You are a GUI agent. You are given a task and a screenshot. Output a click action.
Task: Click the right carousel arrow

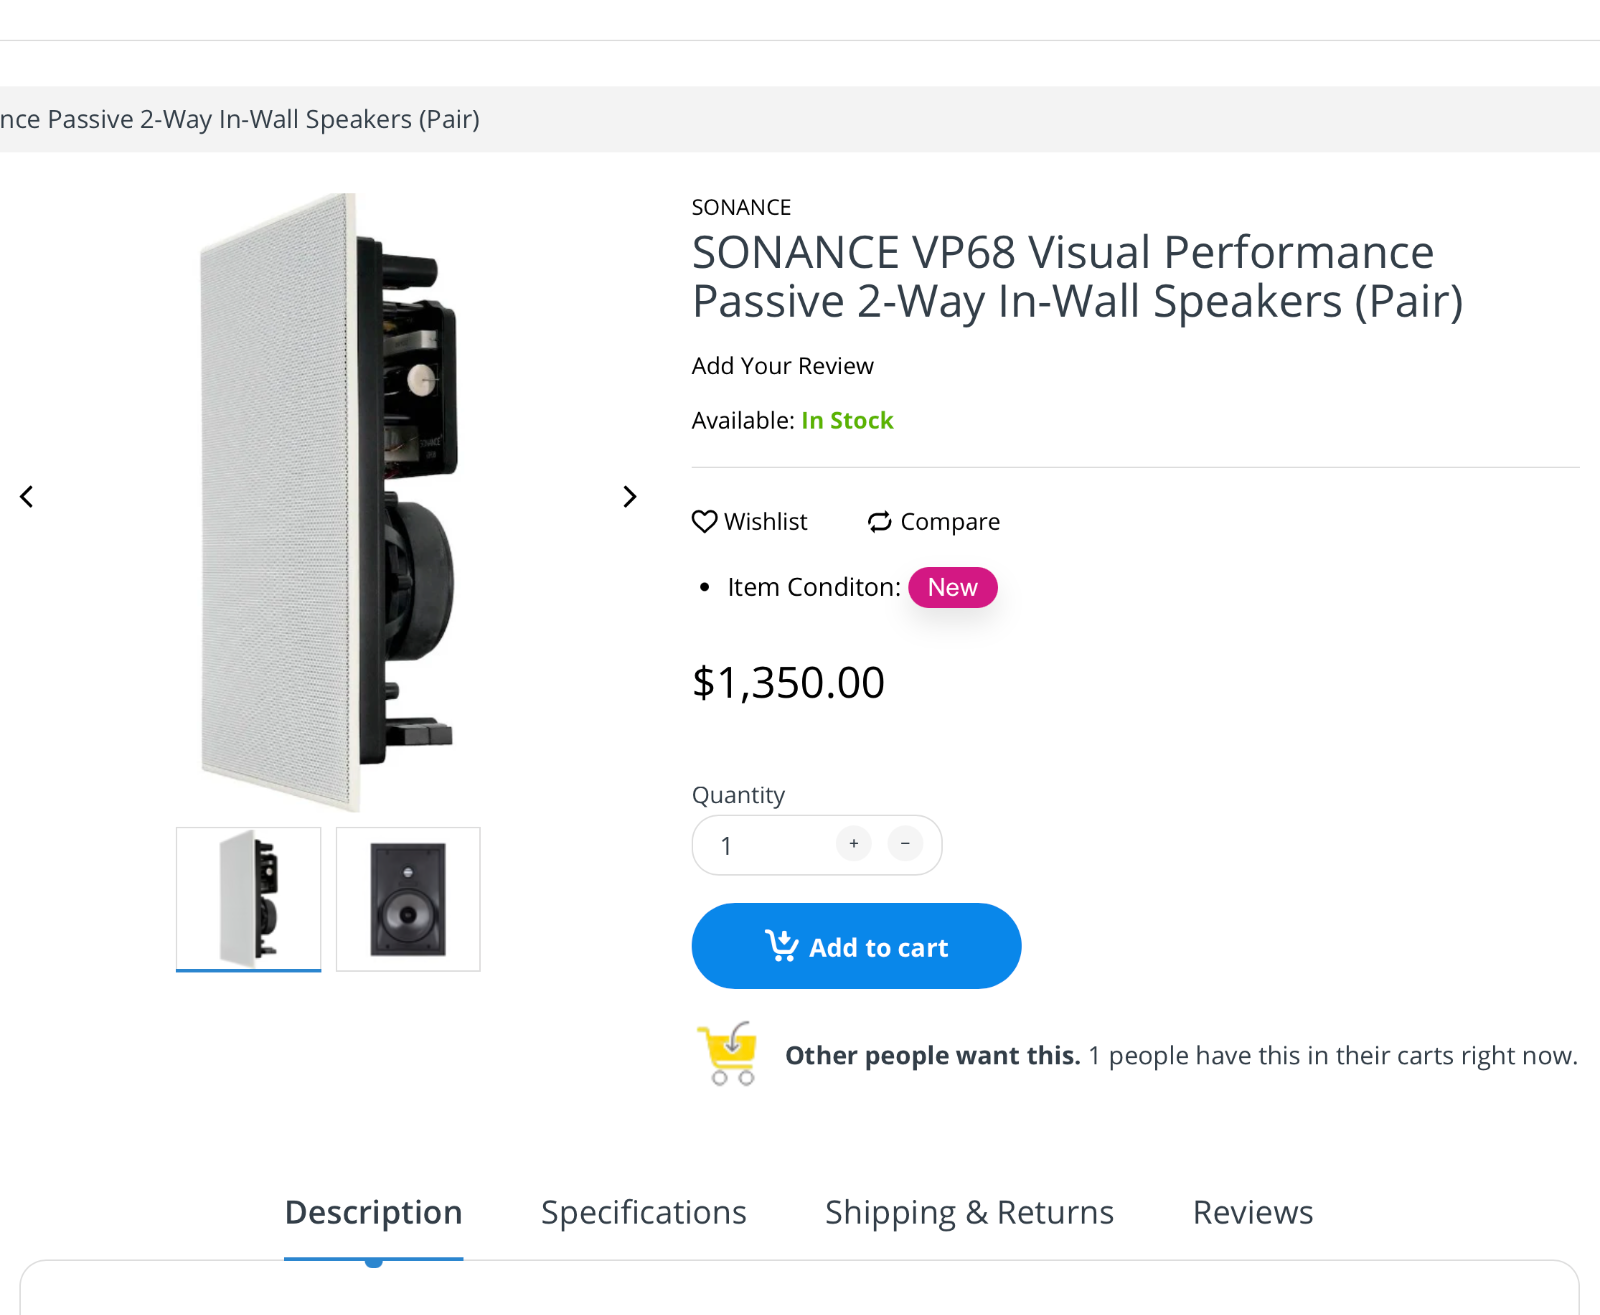point(630,496)
